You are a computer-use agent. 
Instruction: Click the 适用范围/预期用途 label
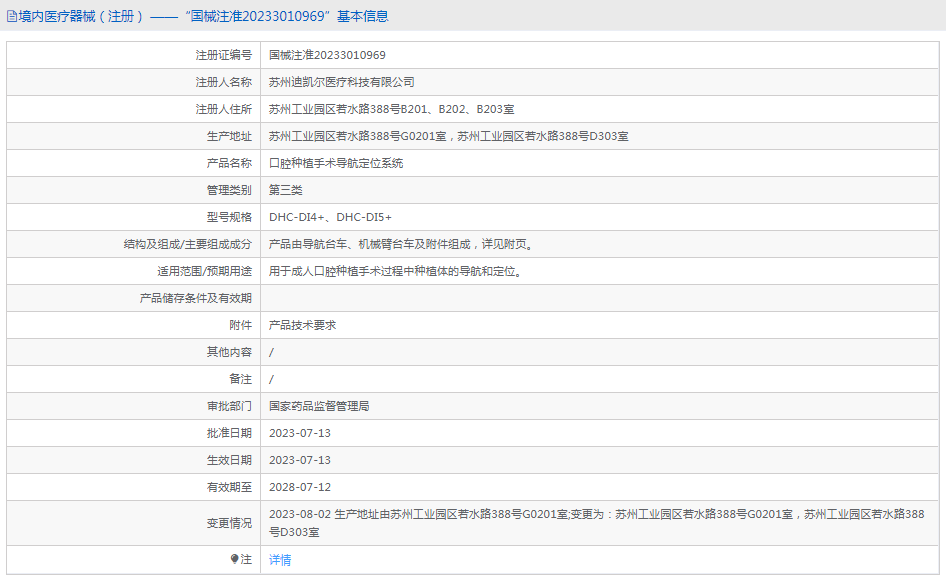205,272
